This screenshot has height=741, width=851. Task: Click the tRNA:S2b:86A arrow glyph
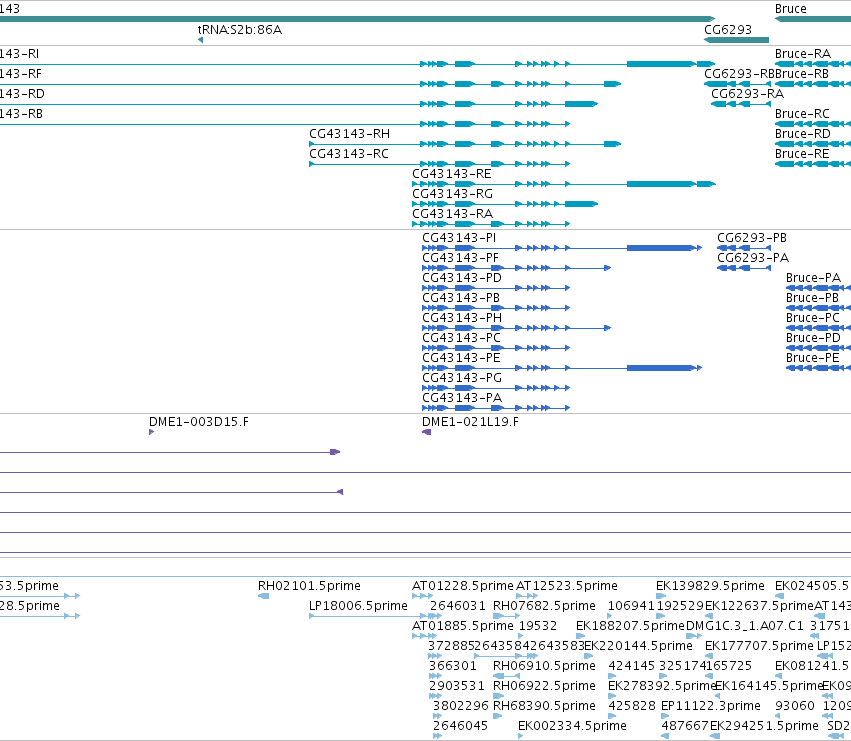point(200,40)
